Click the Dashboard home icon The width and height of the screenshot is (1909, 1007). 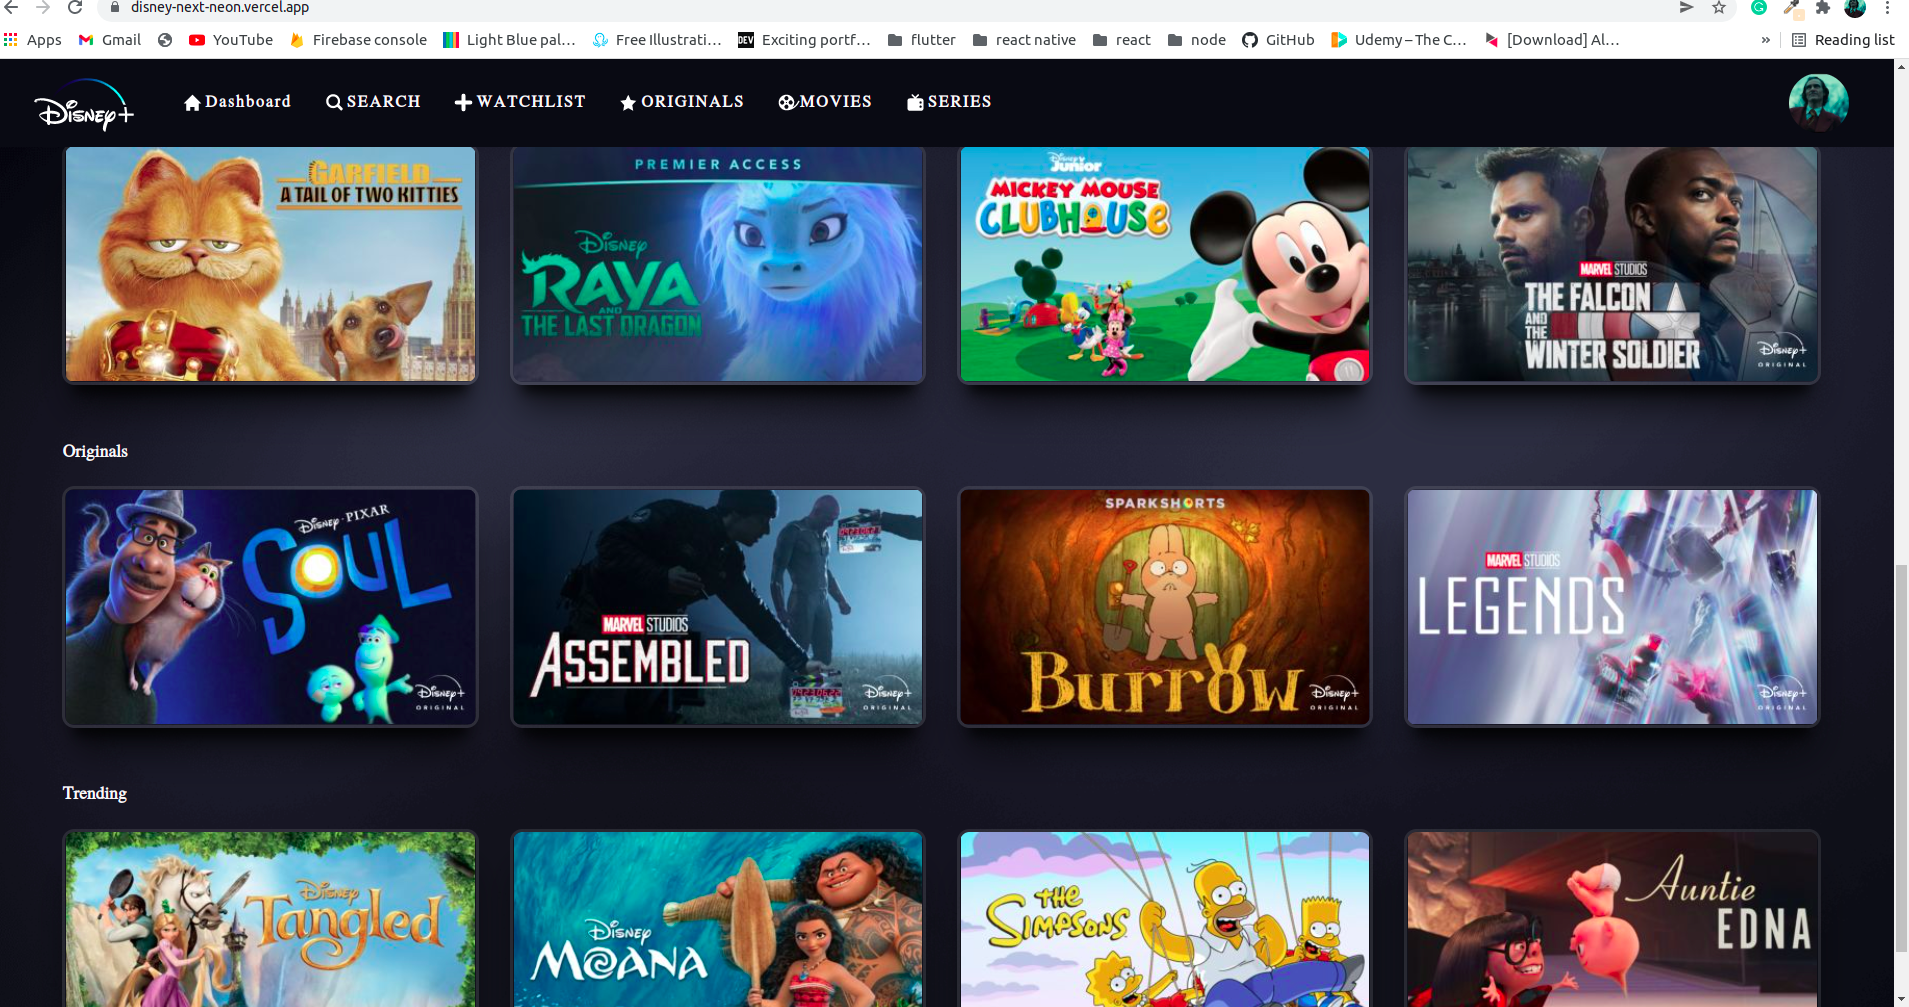[x=193, y=102]
